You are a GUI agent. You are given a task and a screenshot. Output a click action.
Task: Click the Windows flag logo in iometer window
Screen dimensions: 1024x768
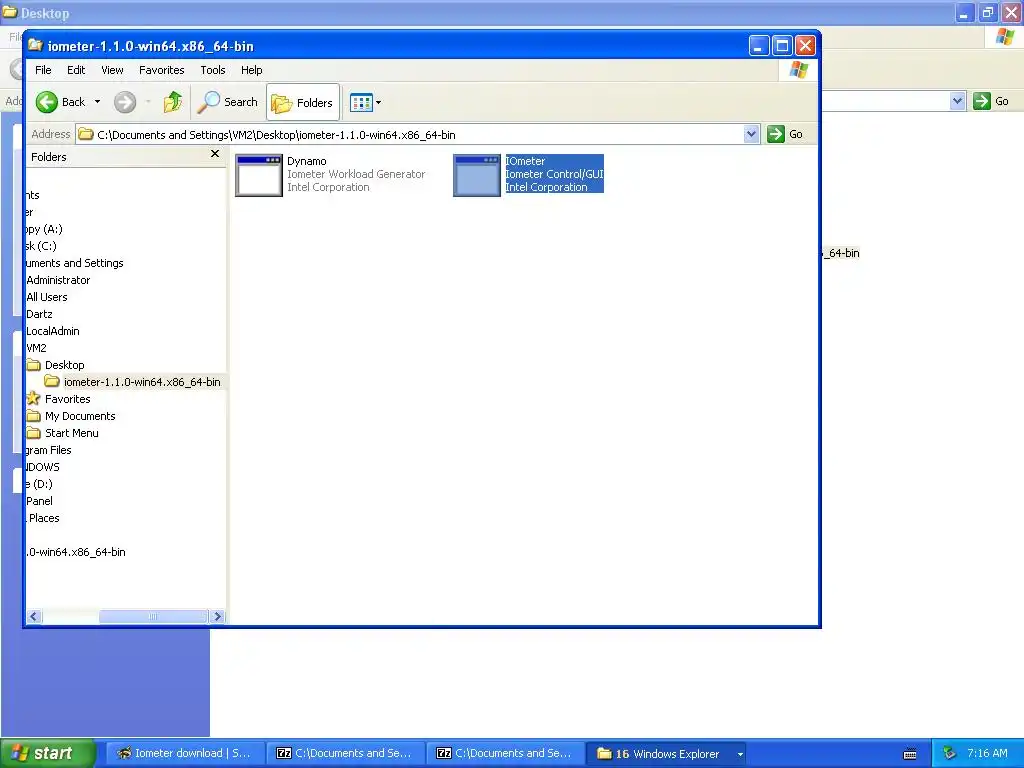(x=798, y=70)
